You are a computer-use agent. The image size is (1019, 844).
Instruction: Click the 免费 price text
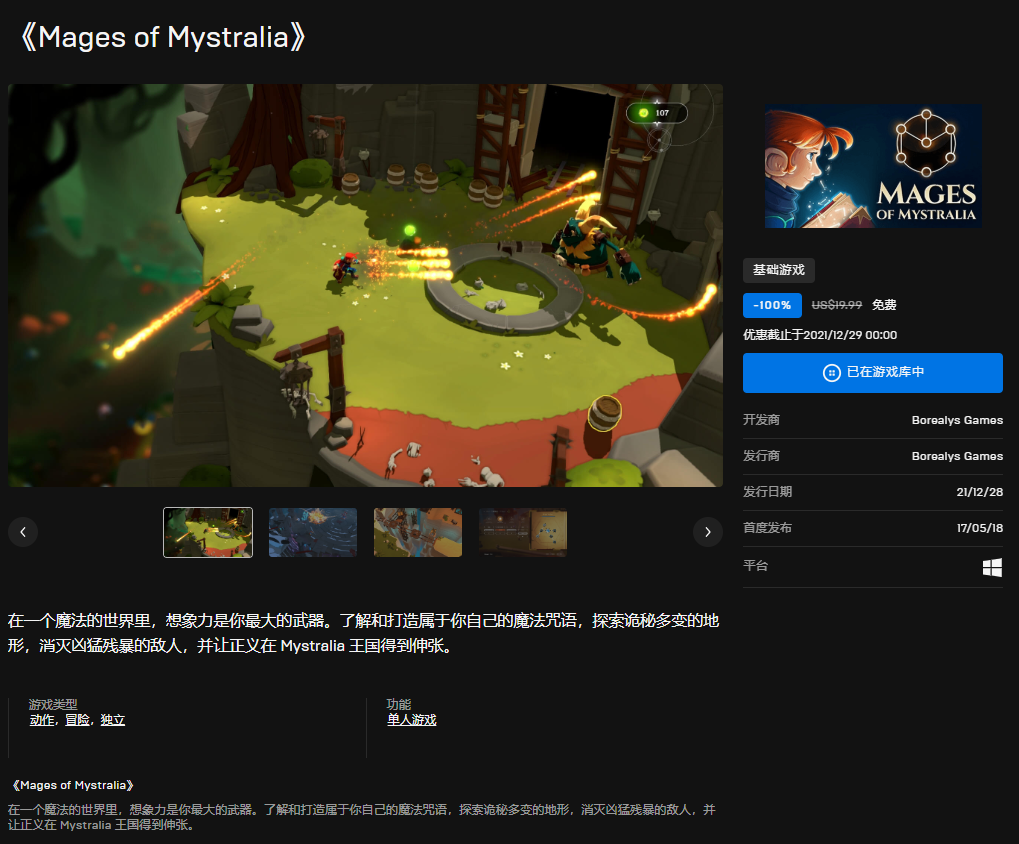pyautogui.click(x=884, y=305)
